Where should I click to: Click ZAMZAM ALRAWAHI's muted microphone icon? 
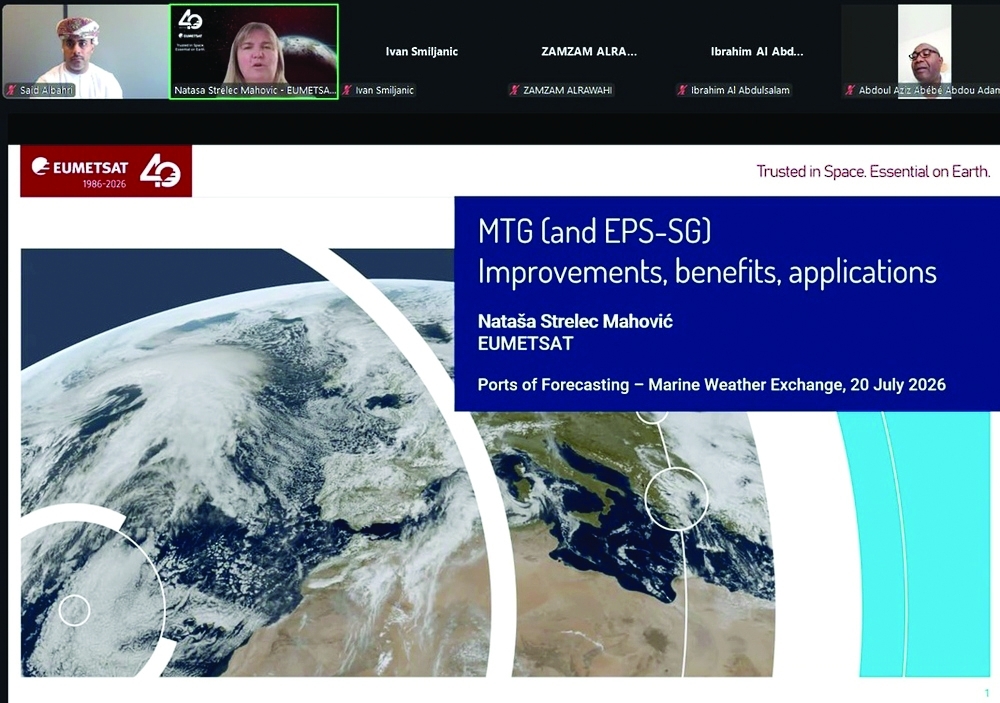point(515,90)
